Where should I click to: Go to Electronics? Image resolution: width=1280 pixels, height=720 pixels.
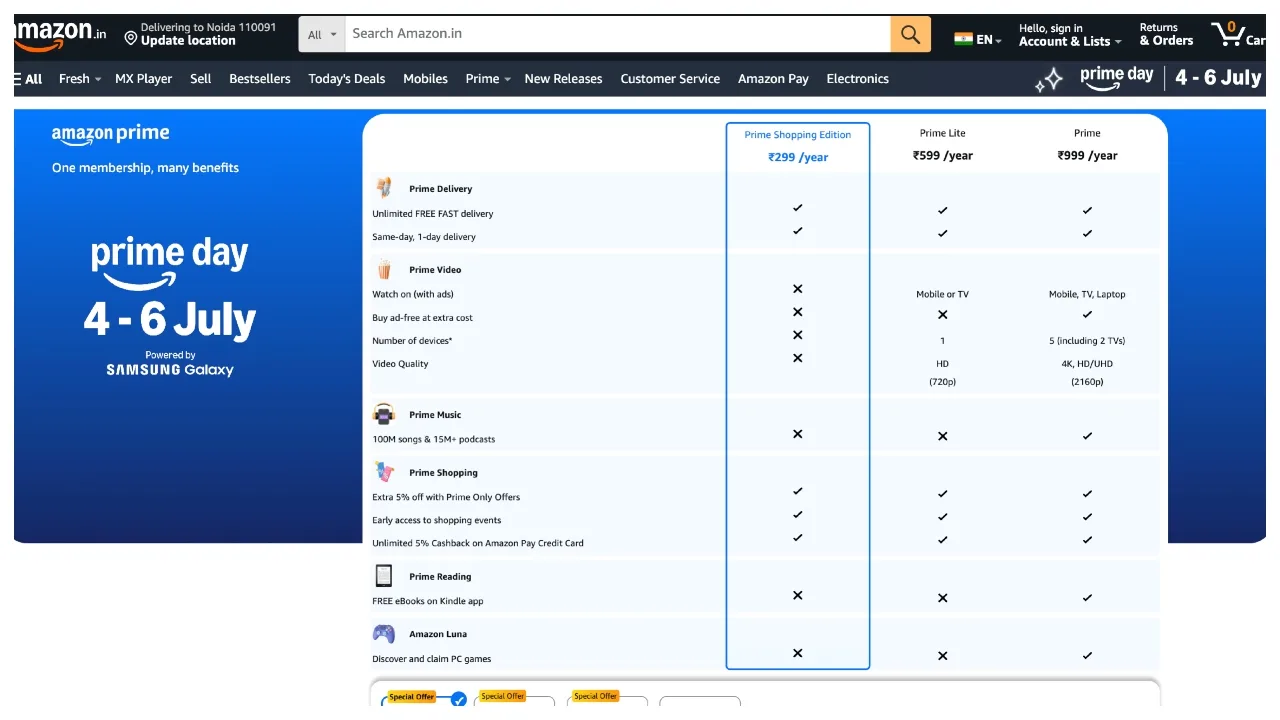857,79
